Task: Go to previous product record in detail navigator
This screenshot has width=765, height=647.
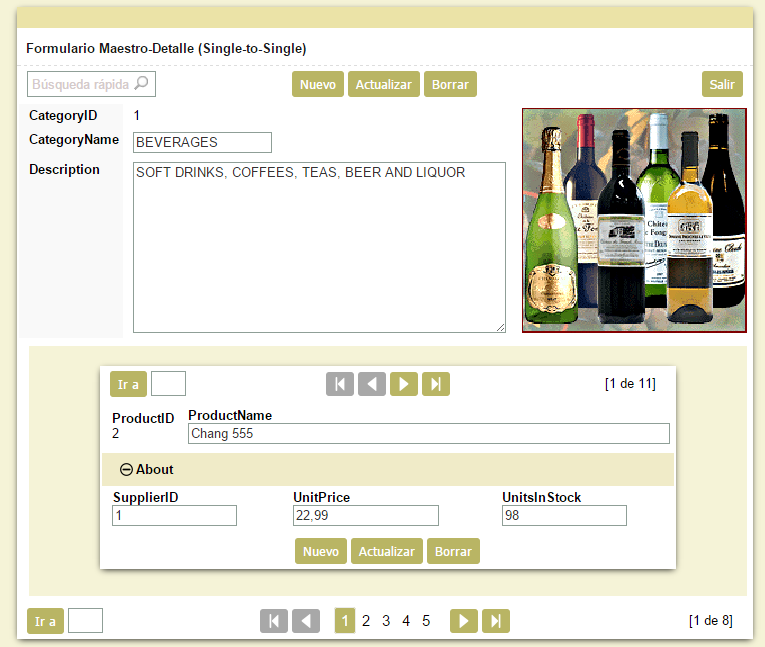Action: 372,384
